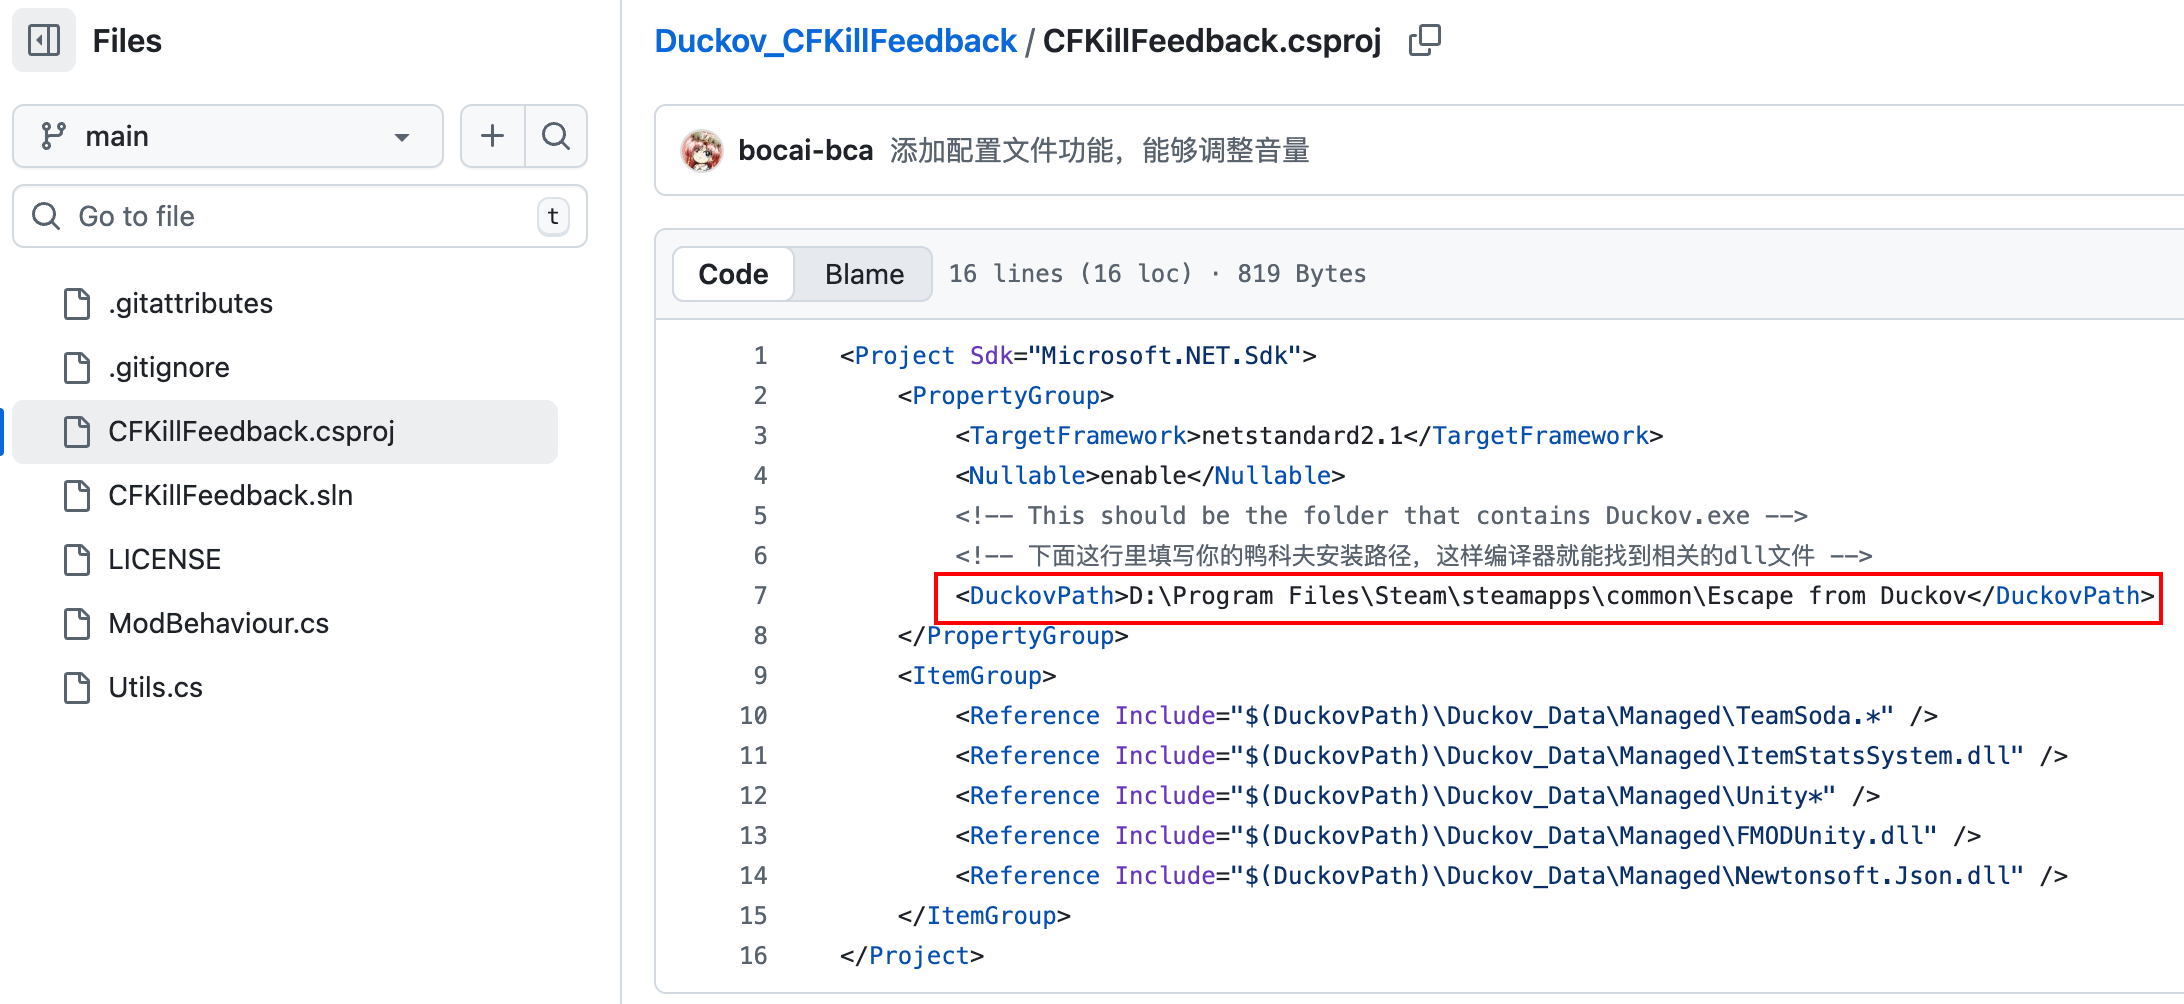Click the file icon next to .gitignore
The height and width of the screenshot is (1004, 2184).
tap(78, 367)
